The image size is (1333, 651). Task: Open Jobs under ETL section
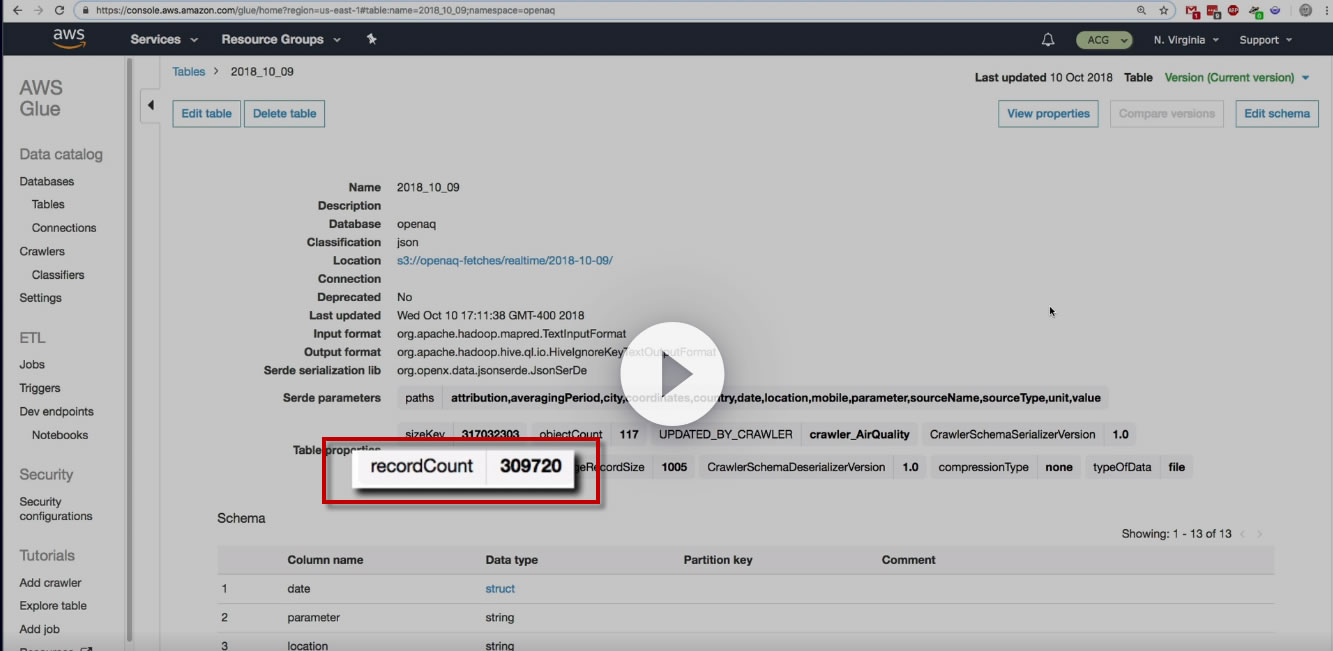pos(32,364)
